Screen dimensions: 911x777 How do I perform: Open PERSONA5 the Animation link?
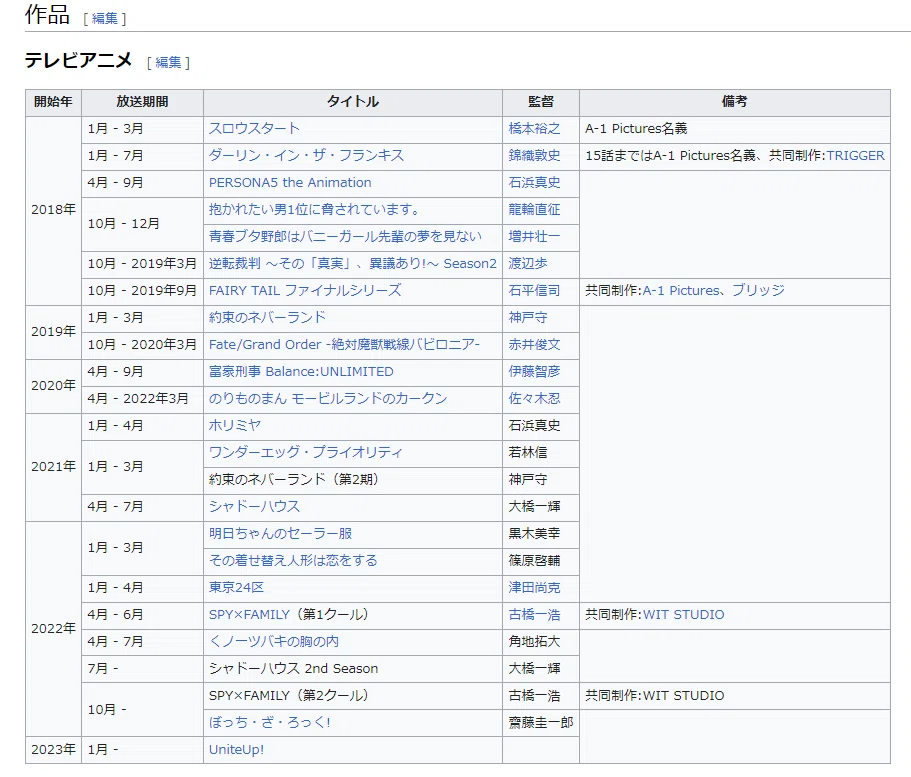pyautogui.click(x=290, y=182)
